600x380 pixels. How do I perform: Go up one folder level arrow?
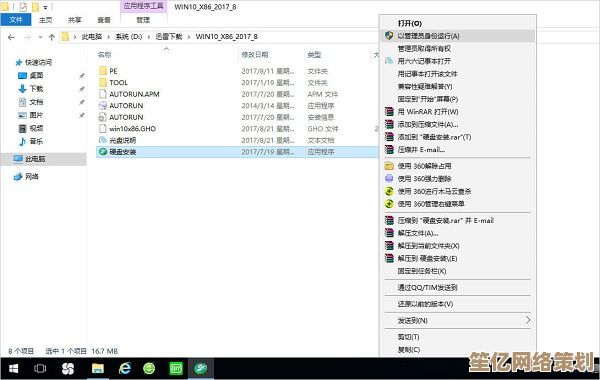pyautogui.click(x=52, y=37)
